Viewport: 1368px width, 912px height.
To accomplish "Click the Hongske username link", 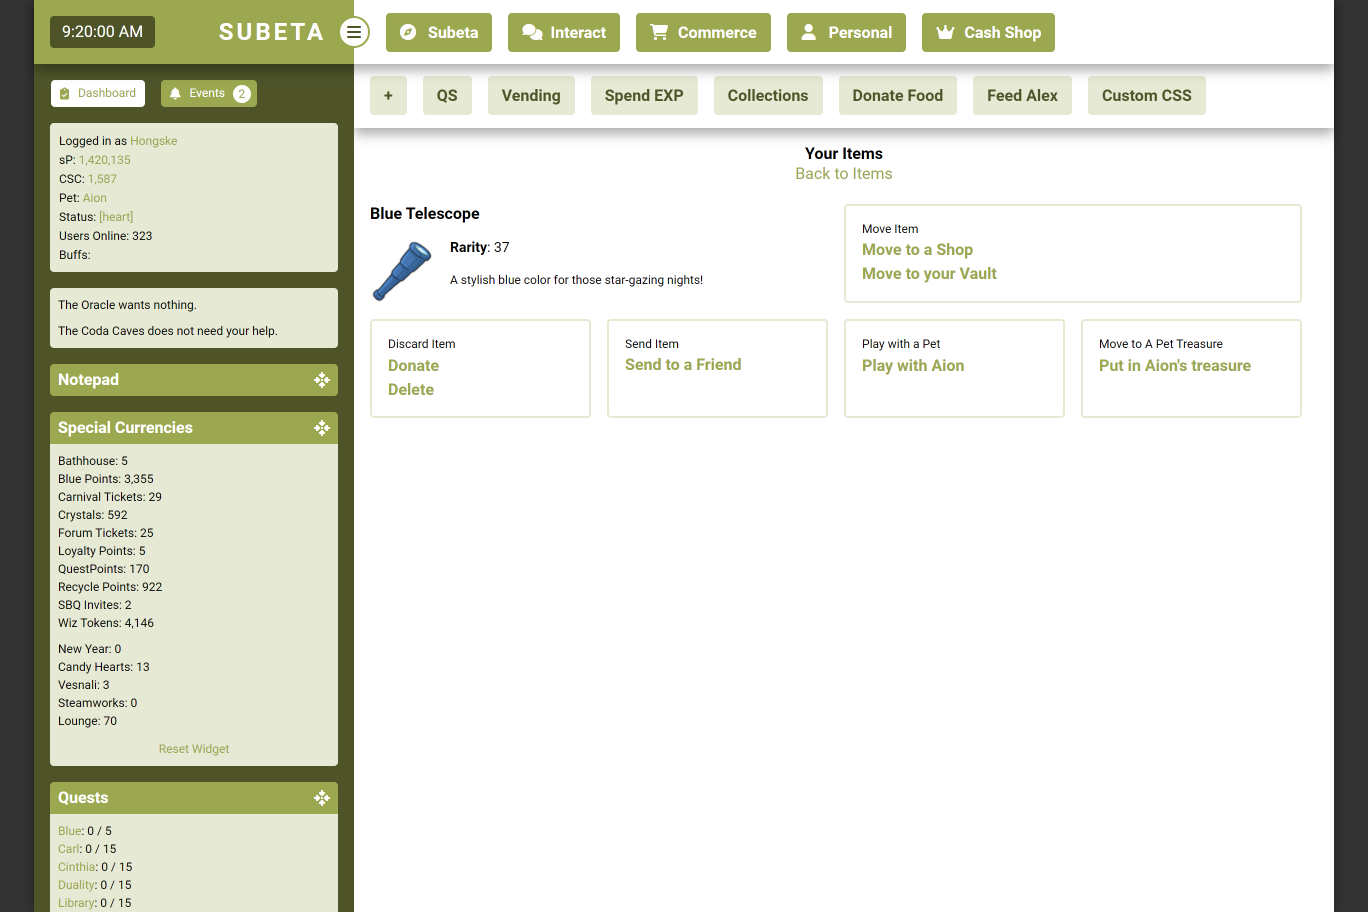I will (x=153, y=141).
